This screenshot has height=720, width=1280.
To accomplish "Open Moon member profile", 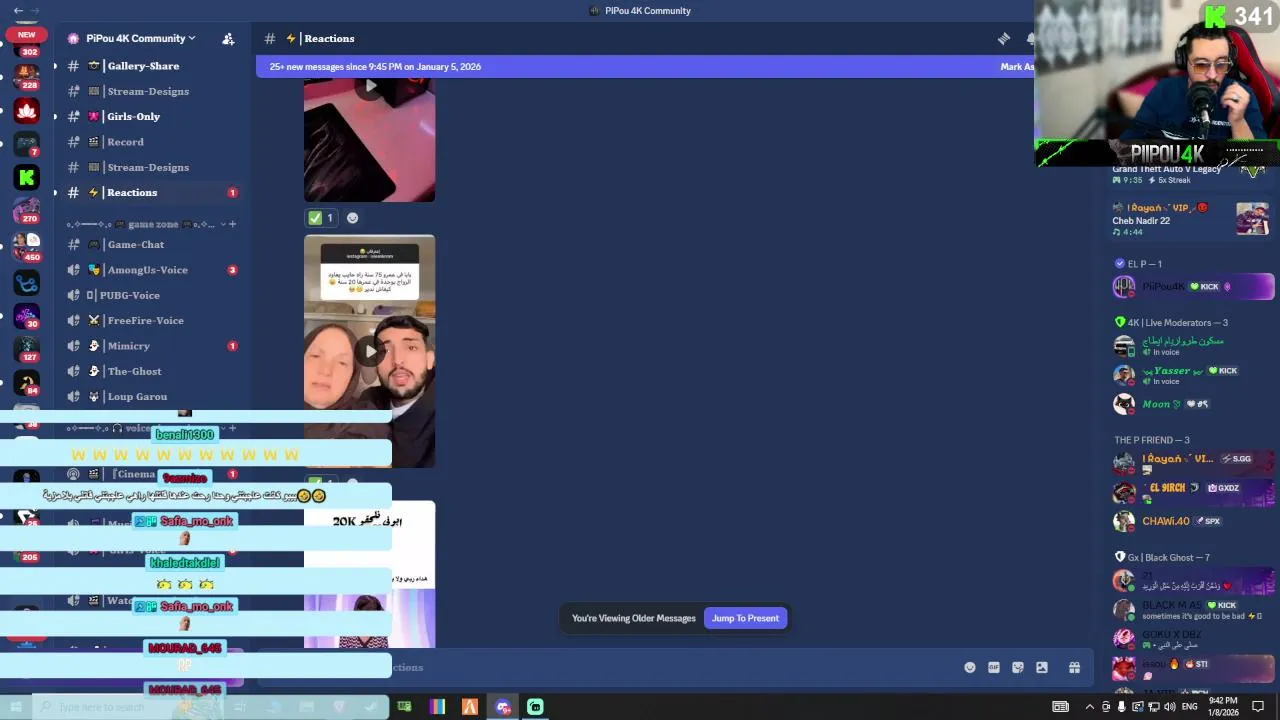I will point(1192,404).
